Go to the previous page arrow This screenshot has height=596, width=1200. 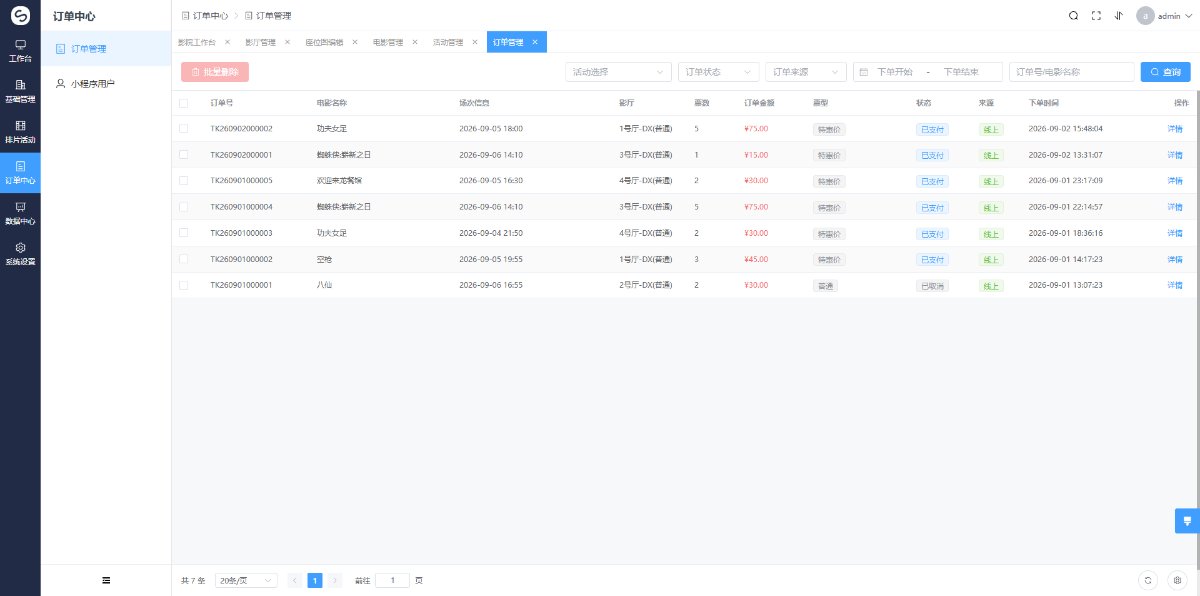coord(295,580)
